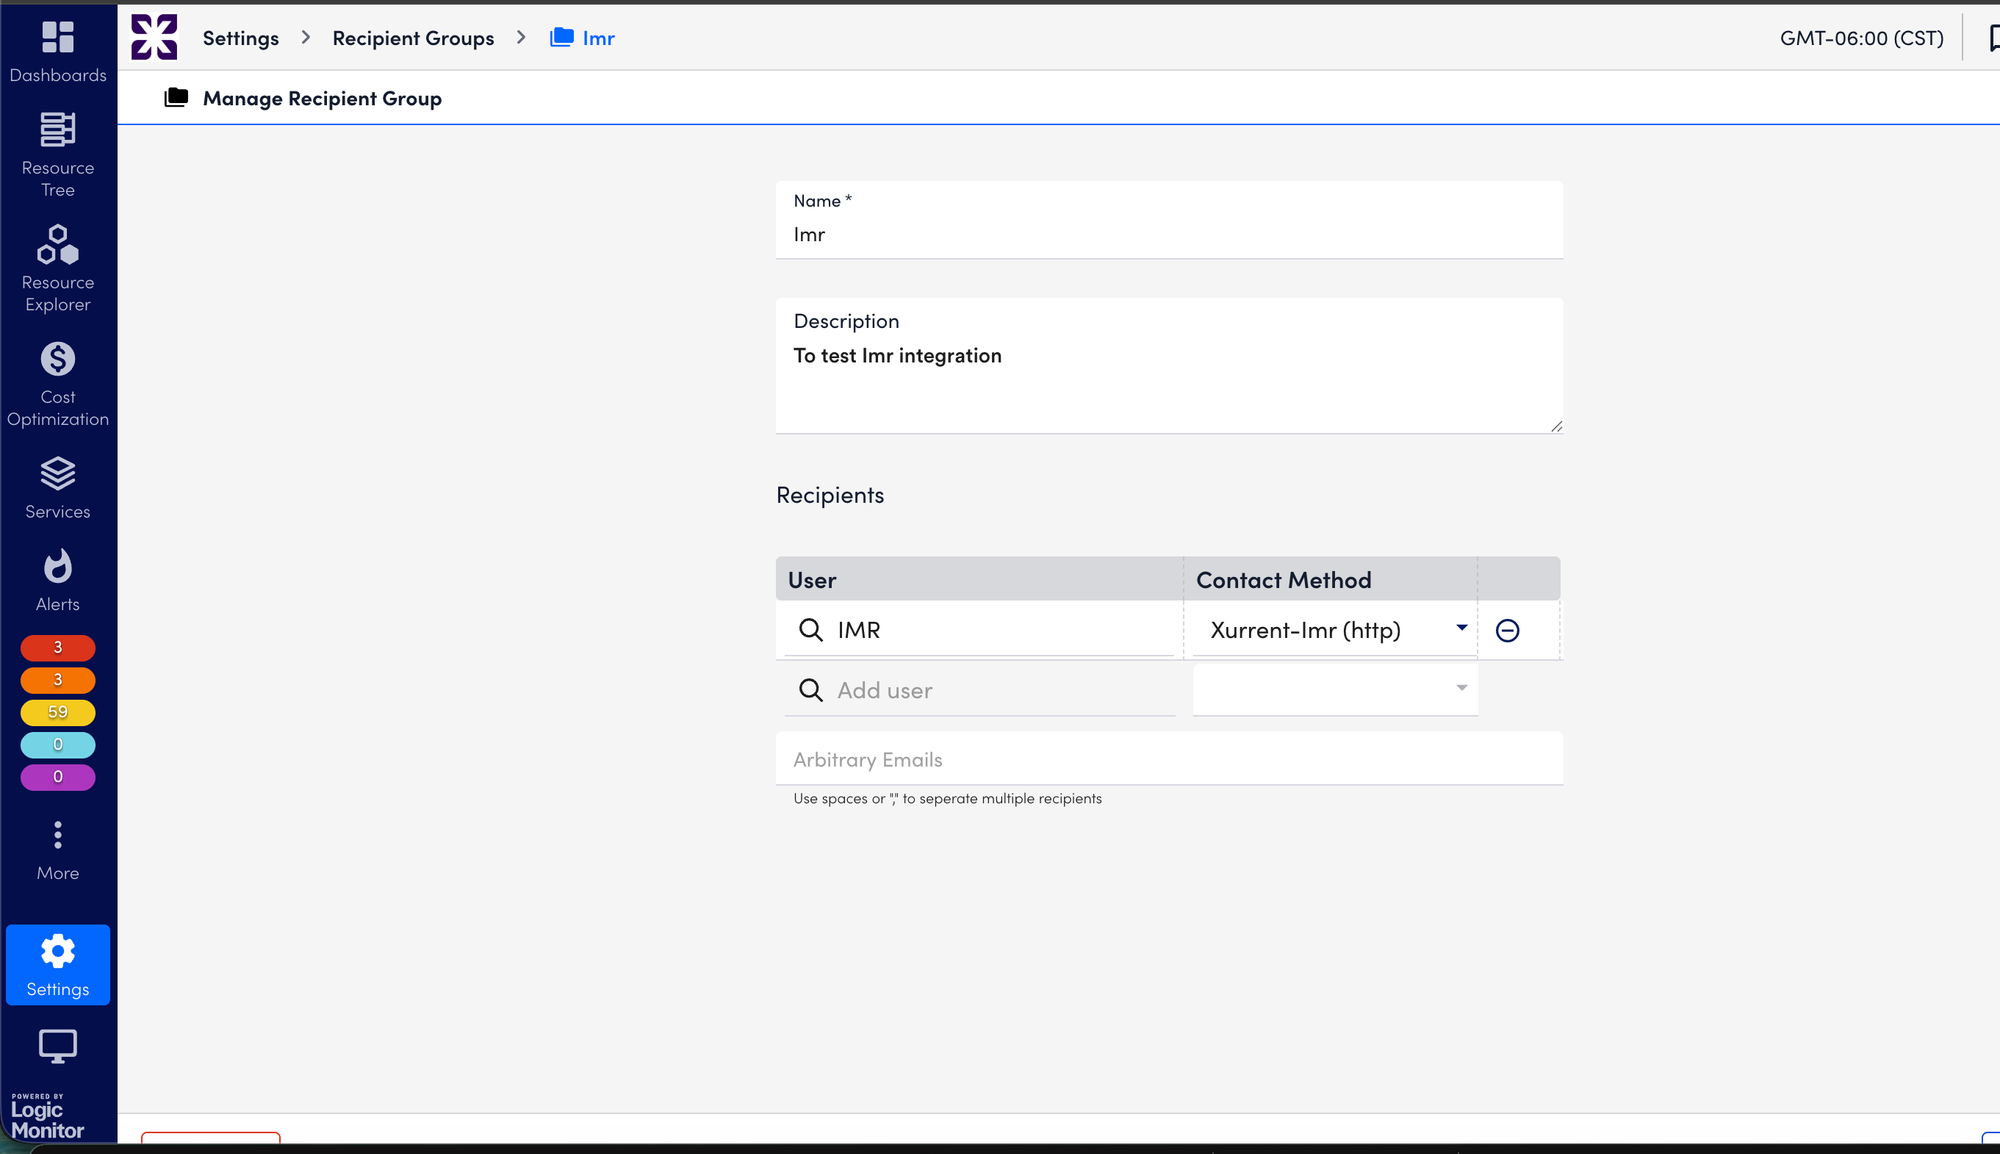Image resolution: width=2000 pixels, height=1154 pixels.
Task: Open the Services section
Action: (x=58, y=487)
